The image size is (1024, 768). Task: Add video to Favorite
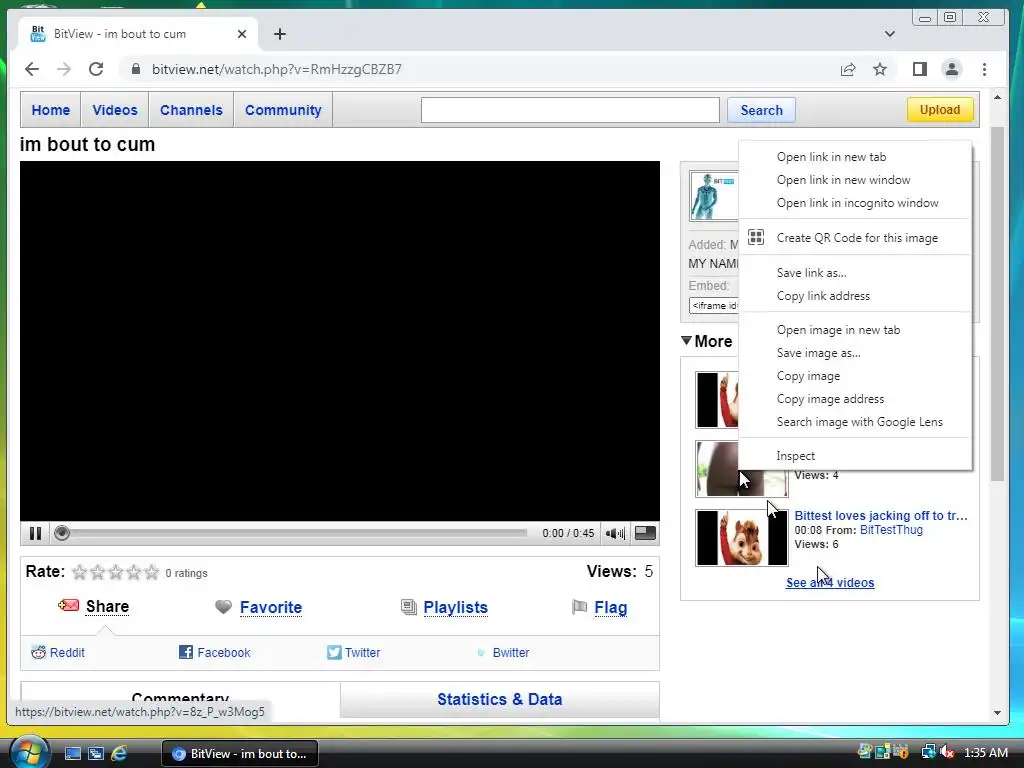pos(270,607)
